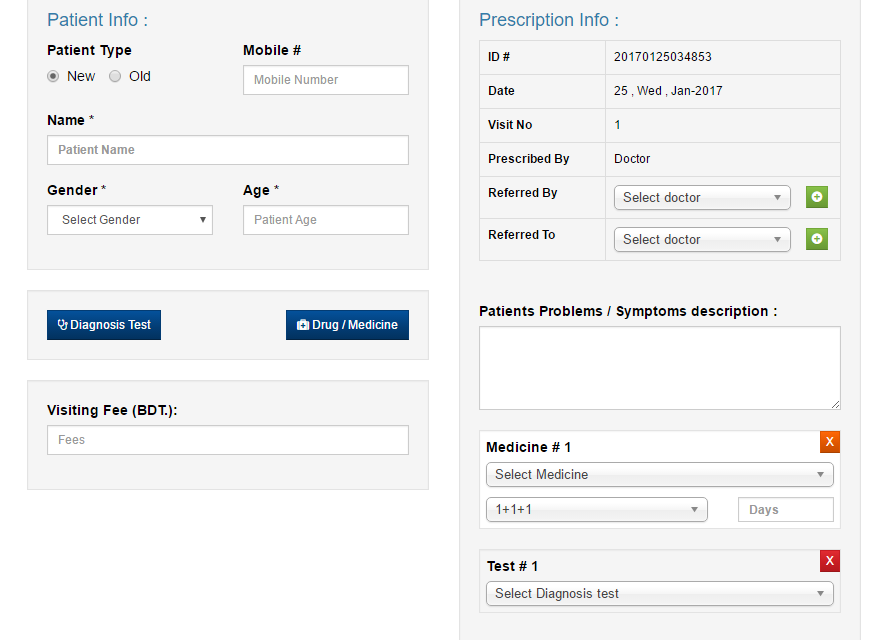Viewport: 878px width, 640px height.
Task: Click the symptoms description text area
Action: [659, 367]
